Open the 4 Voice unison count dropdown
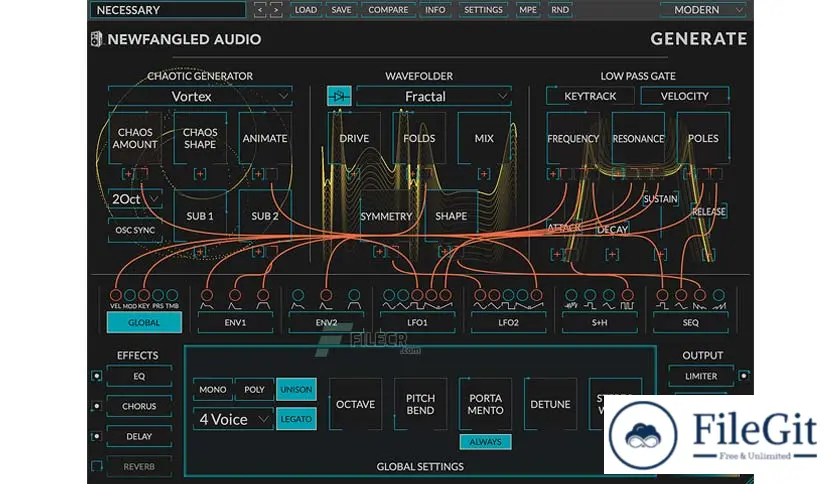 click(x=233, y=419)
